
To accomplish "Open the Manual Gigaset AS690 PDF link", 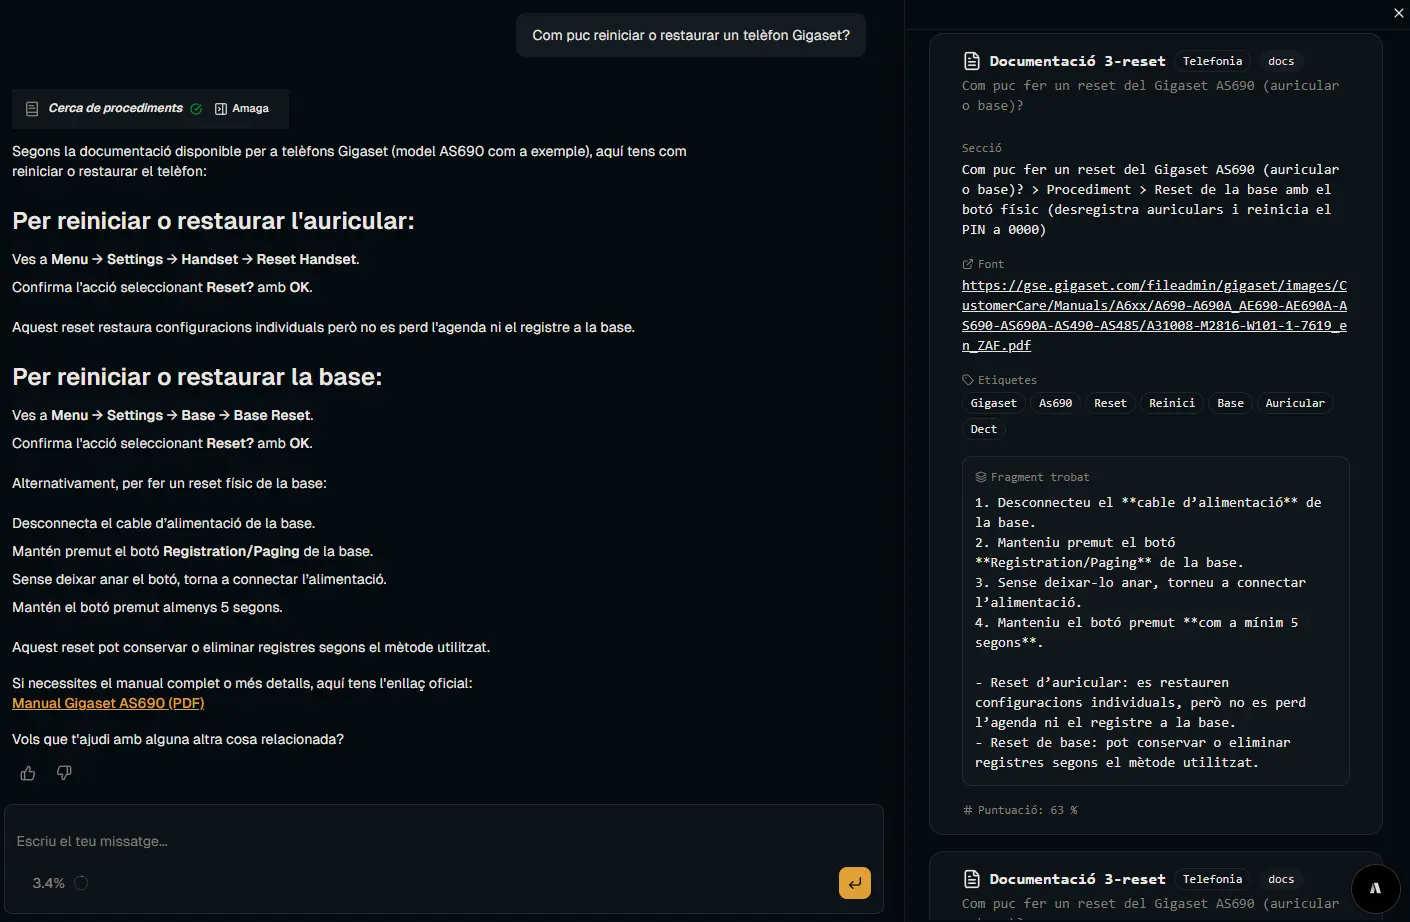I will pos(108,704).
